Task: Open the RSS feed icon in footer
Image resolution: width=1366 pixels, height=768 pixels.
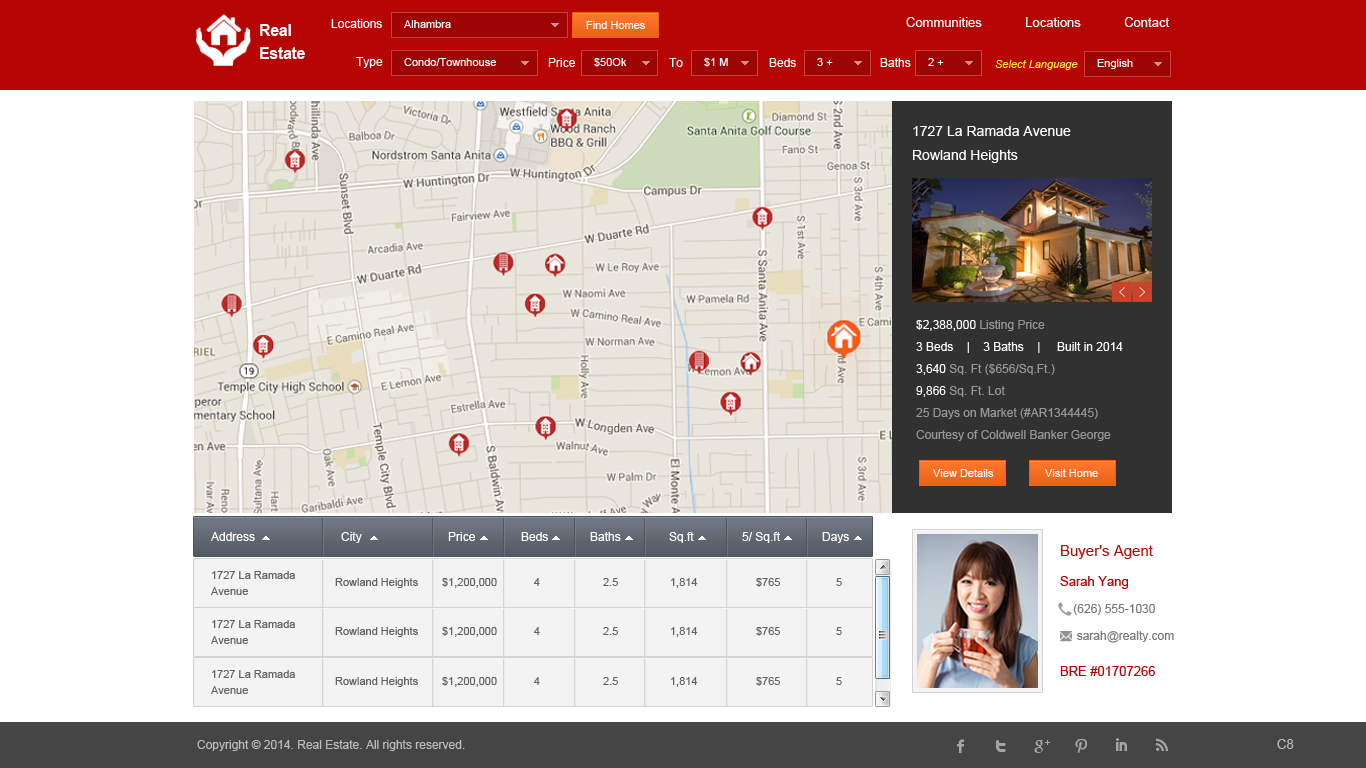Action: 1161,745
